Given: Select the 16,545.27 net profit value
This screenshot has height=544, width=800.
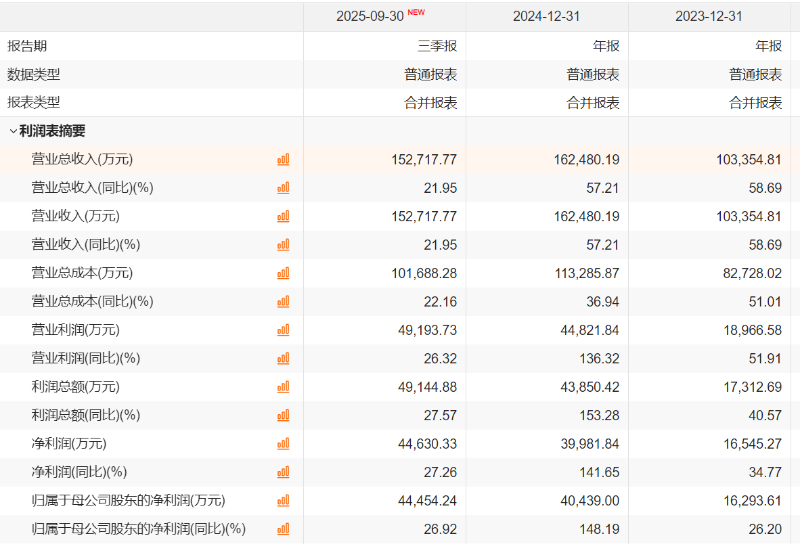Looking at the screenshot, I should pyautogui.click(x=753, y=444).
